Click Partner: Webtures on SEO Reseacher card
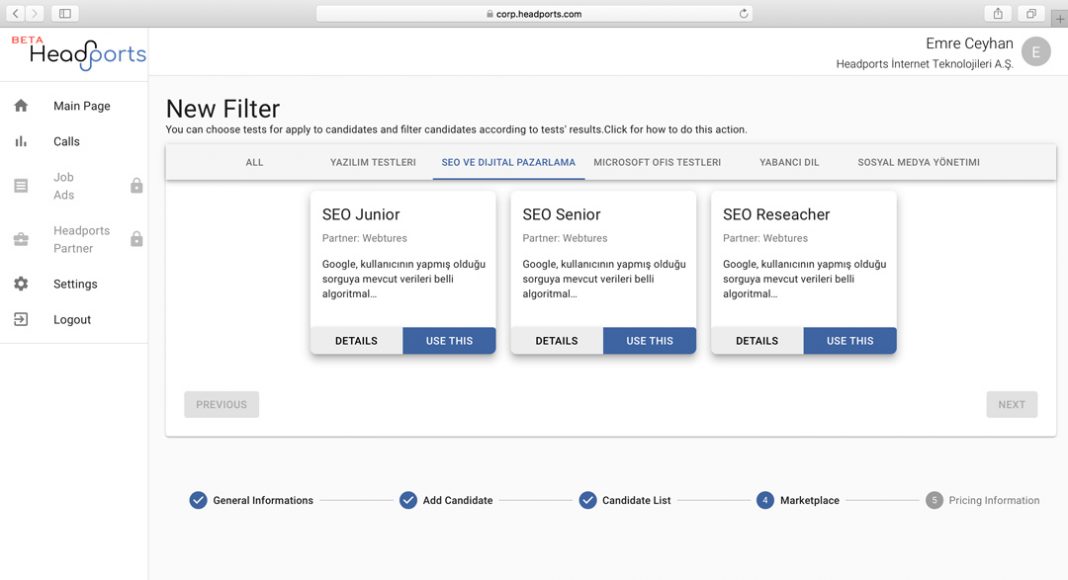Image resolution: width=1068 pixels, height=580 pixels. click(x=765, y=238)
